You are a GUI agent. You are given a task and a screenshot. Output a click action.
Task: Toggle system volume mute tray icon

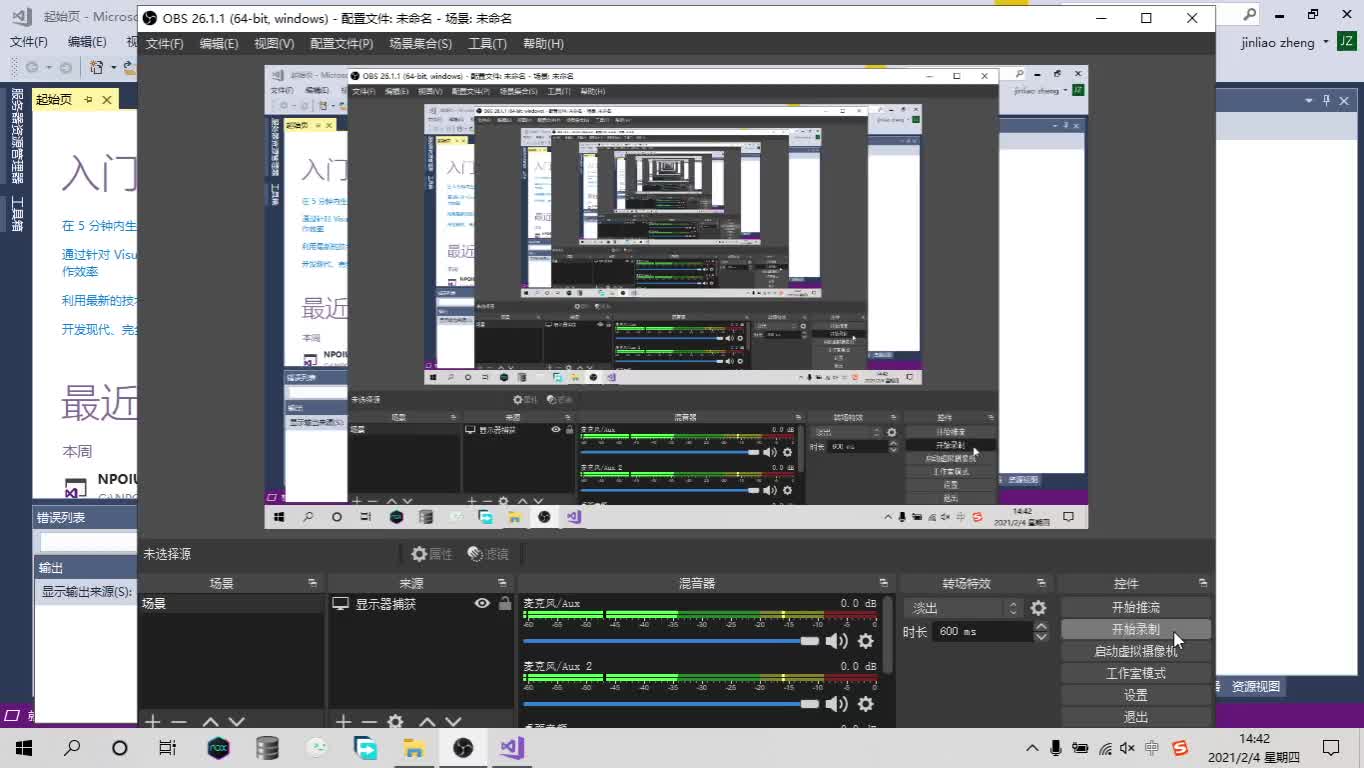point(1127,748)
